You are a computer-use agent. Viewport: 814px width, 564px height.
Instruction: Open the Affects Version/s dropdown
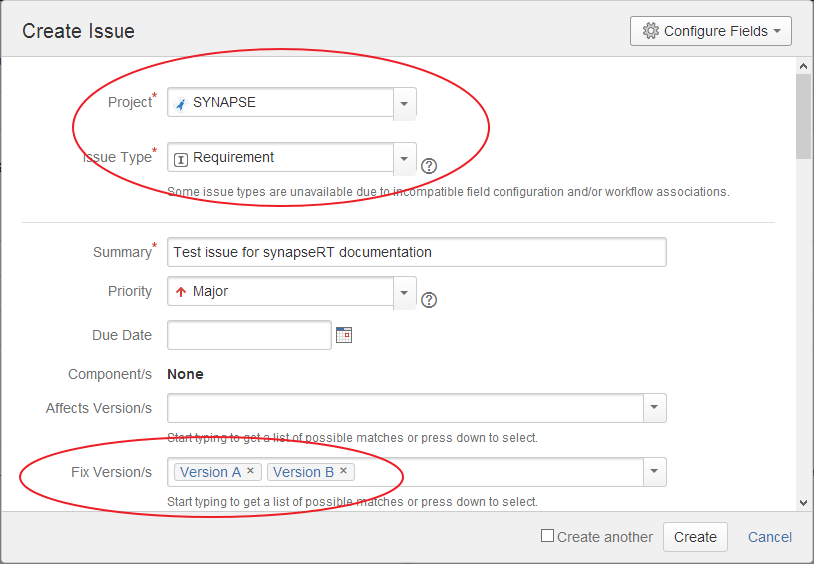tap(654, 408)
